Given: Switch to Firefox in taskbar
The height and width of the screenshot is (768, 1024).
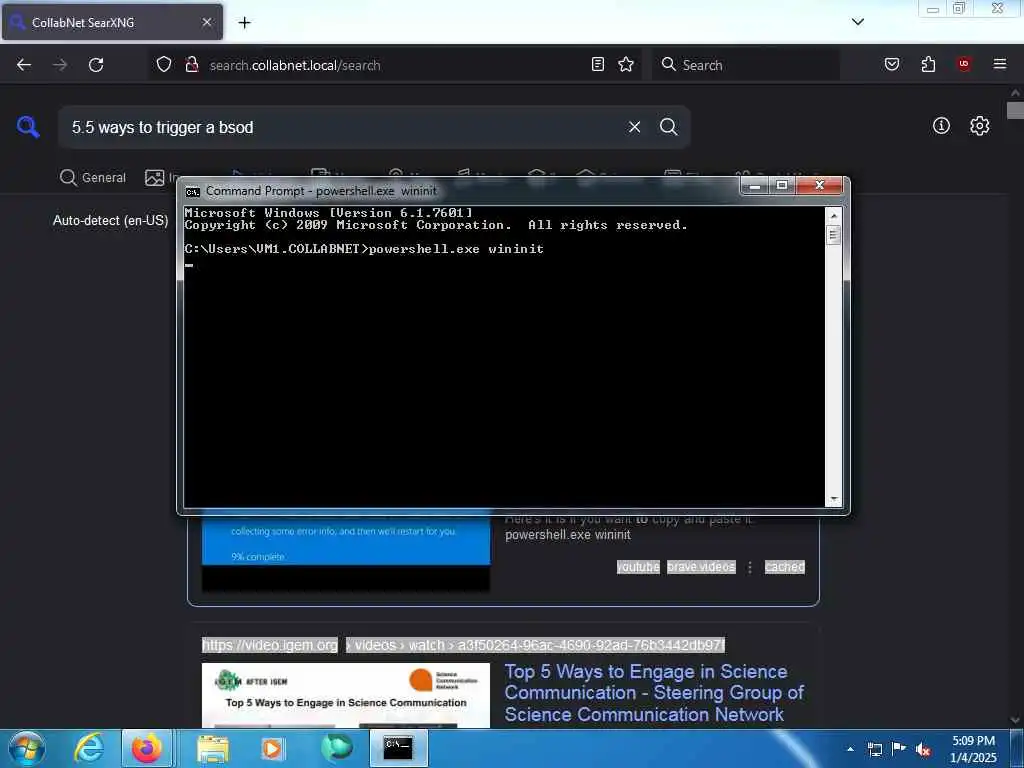Looking at the screenshot, I should point(147,749).
